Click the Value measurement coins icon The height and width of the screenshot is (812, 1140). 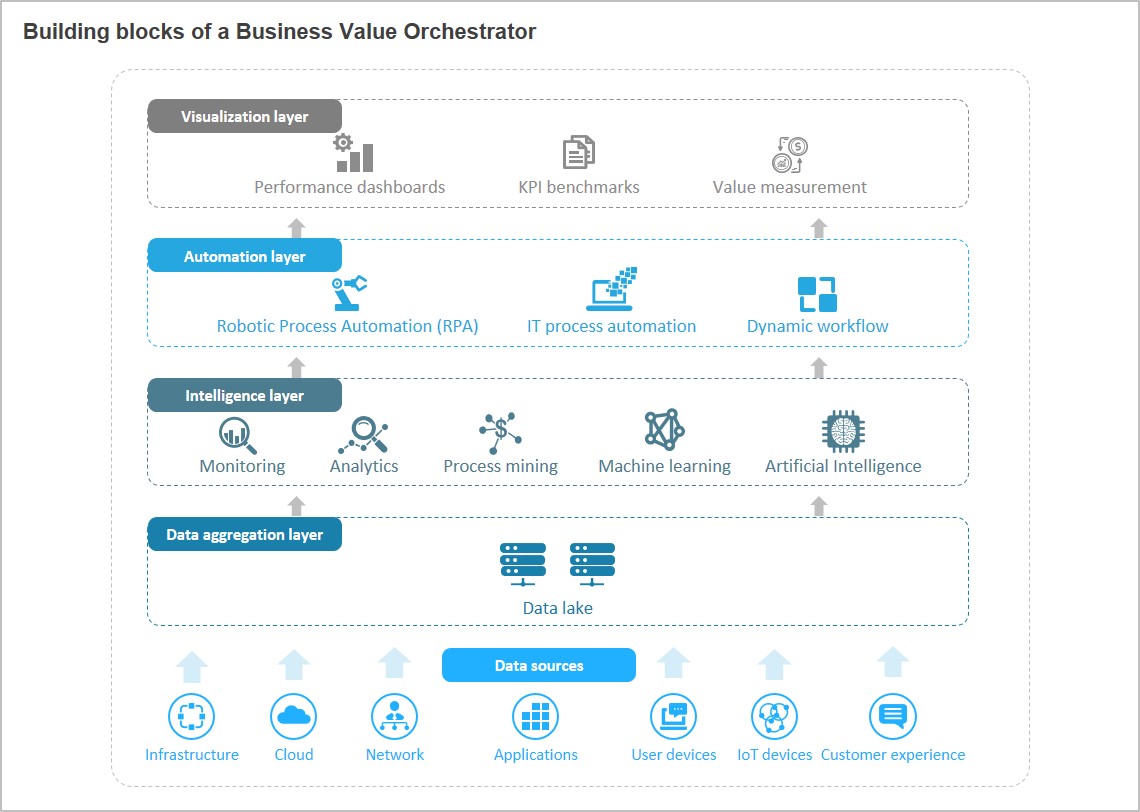coord(790,155)
